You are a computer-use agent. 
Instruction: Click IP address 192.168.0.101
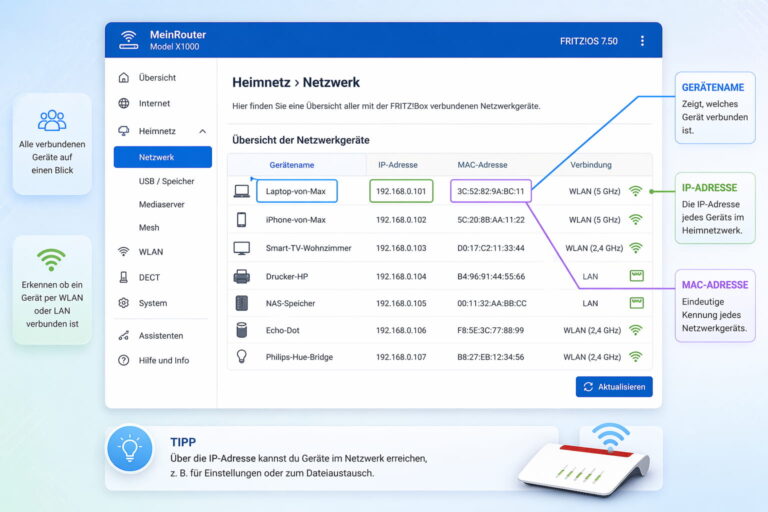click(401, 191)
